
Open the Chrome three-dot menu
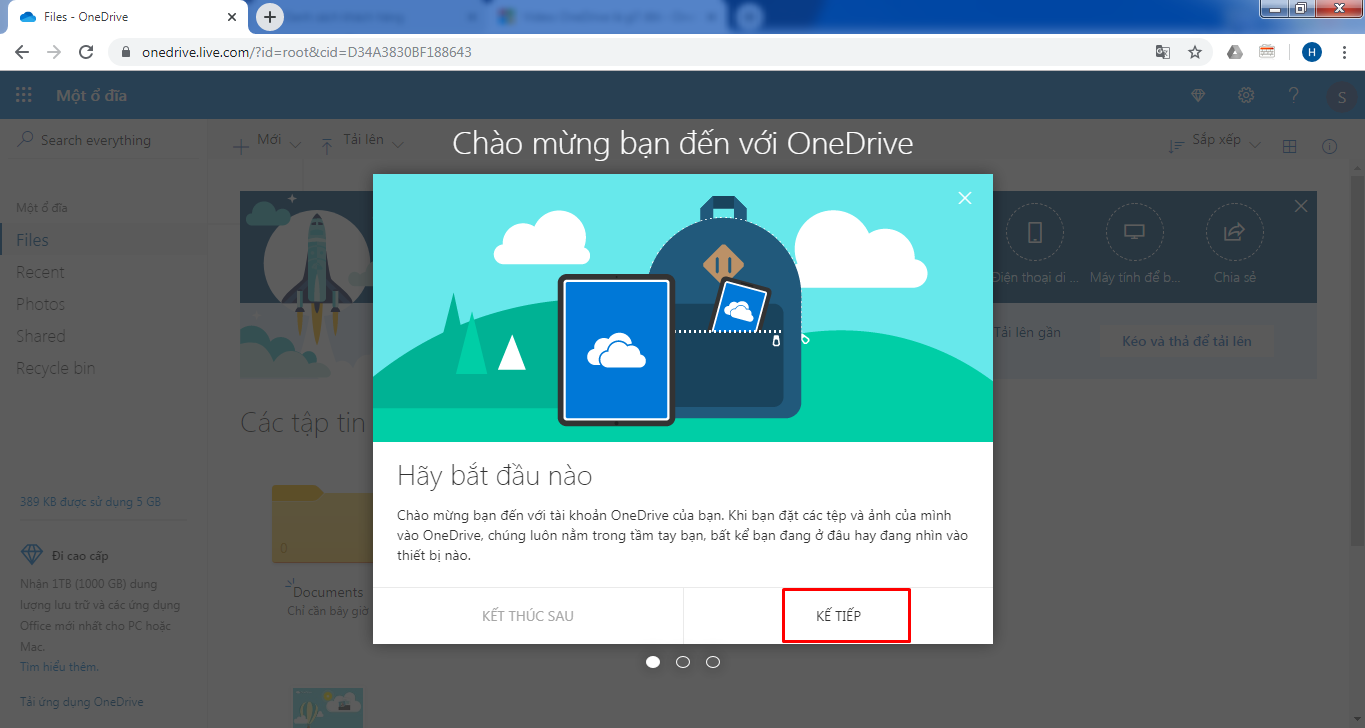(x=1344, y=52)
